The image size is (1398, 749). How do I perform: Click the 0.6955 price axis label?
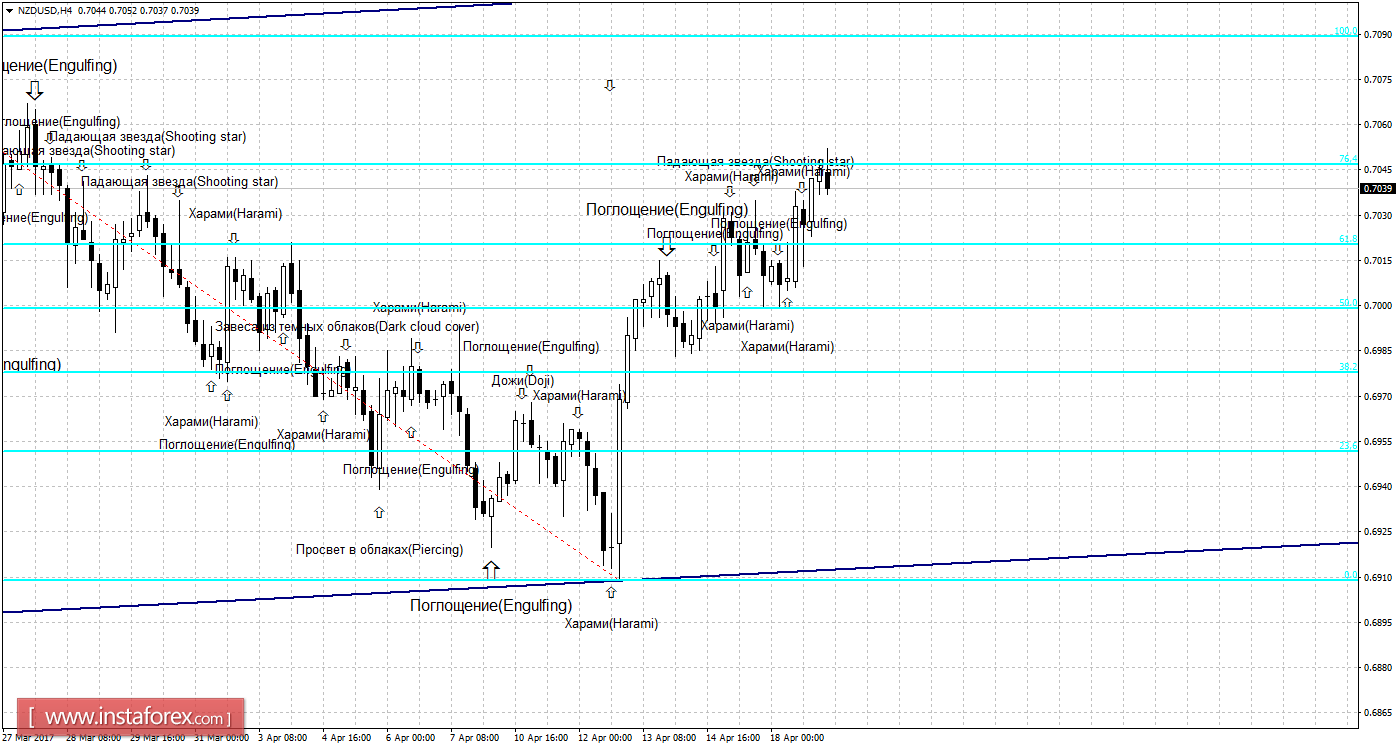(x=1380, y=441)
